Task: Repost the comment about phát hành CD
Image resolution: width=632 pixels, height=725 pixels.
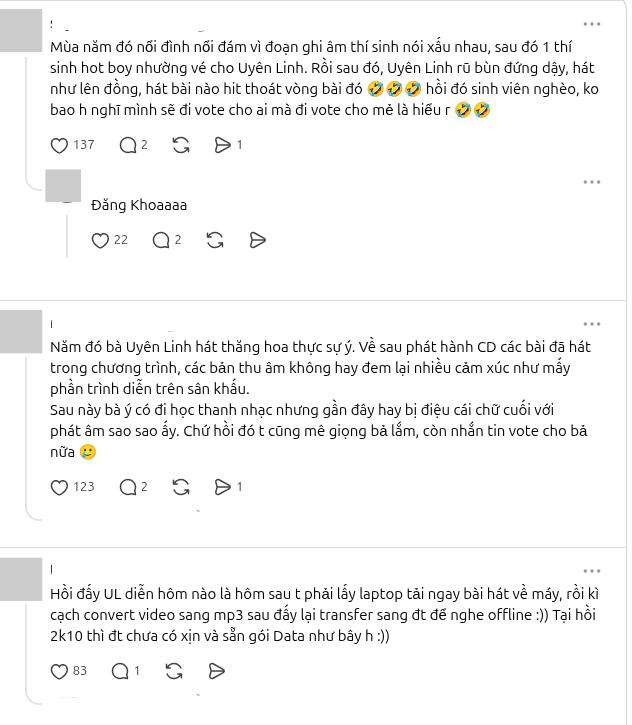Action: 181,487
